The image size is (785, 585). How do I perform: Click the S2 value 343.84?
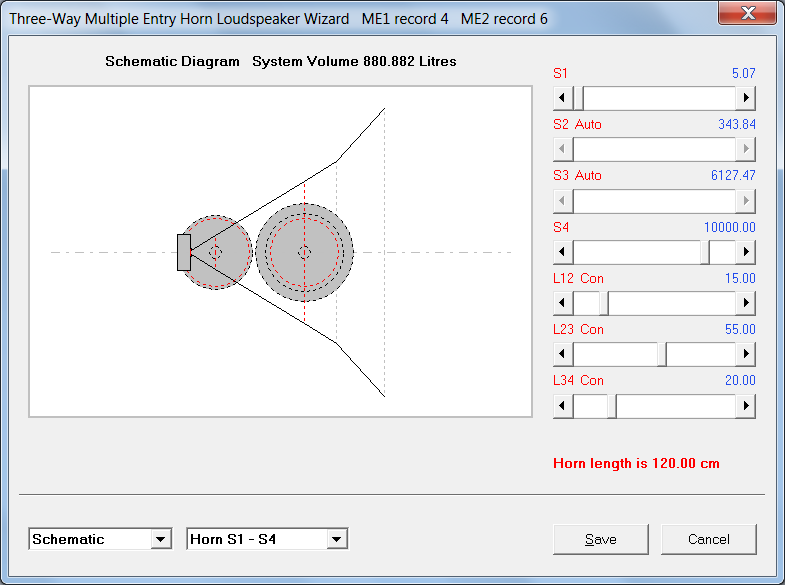pyautogui.click(x=737, y=124)
